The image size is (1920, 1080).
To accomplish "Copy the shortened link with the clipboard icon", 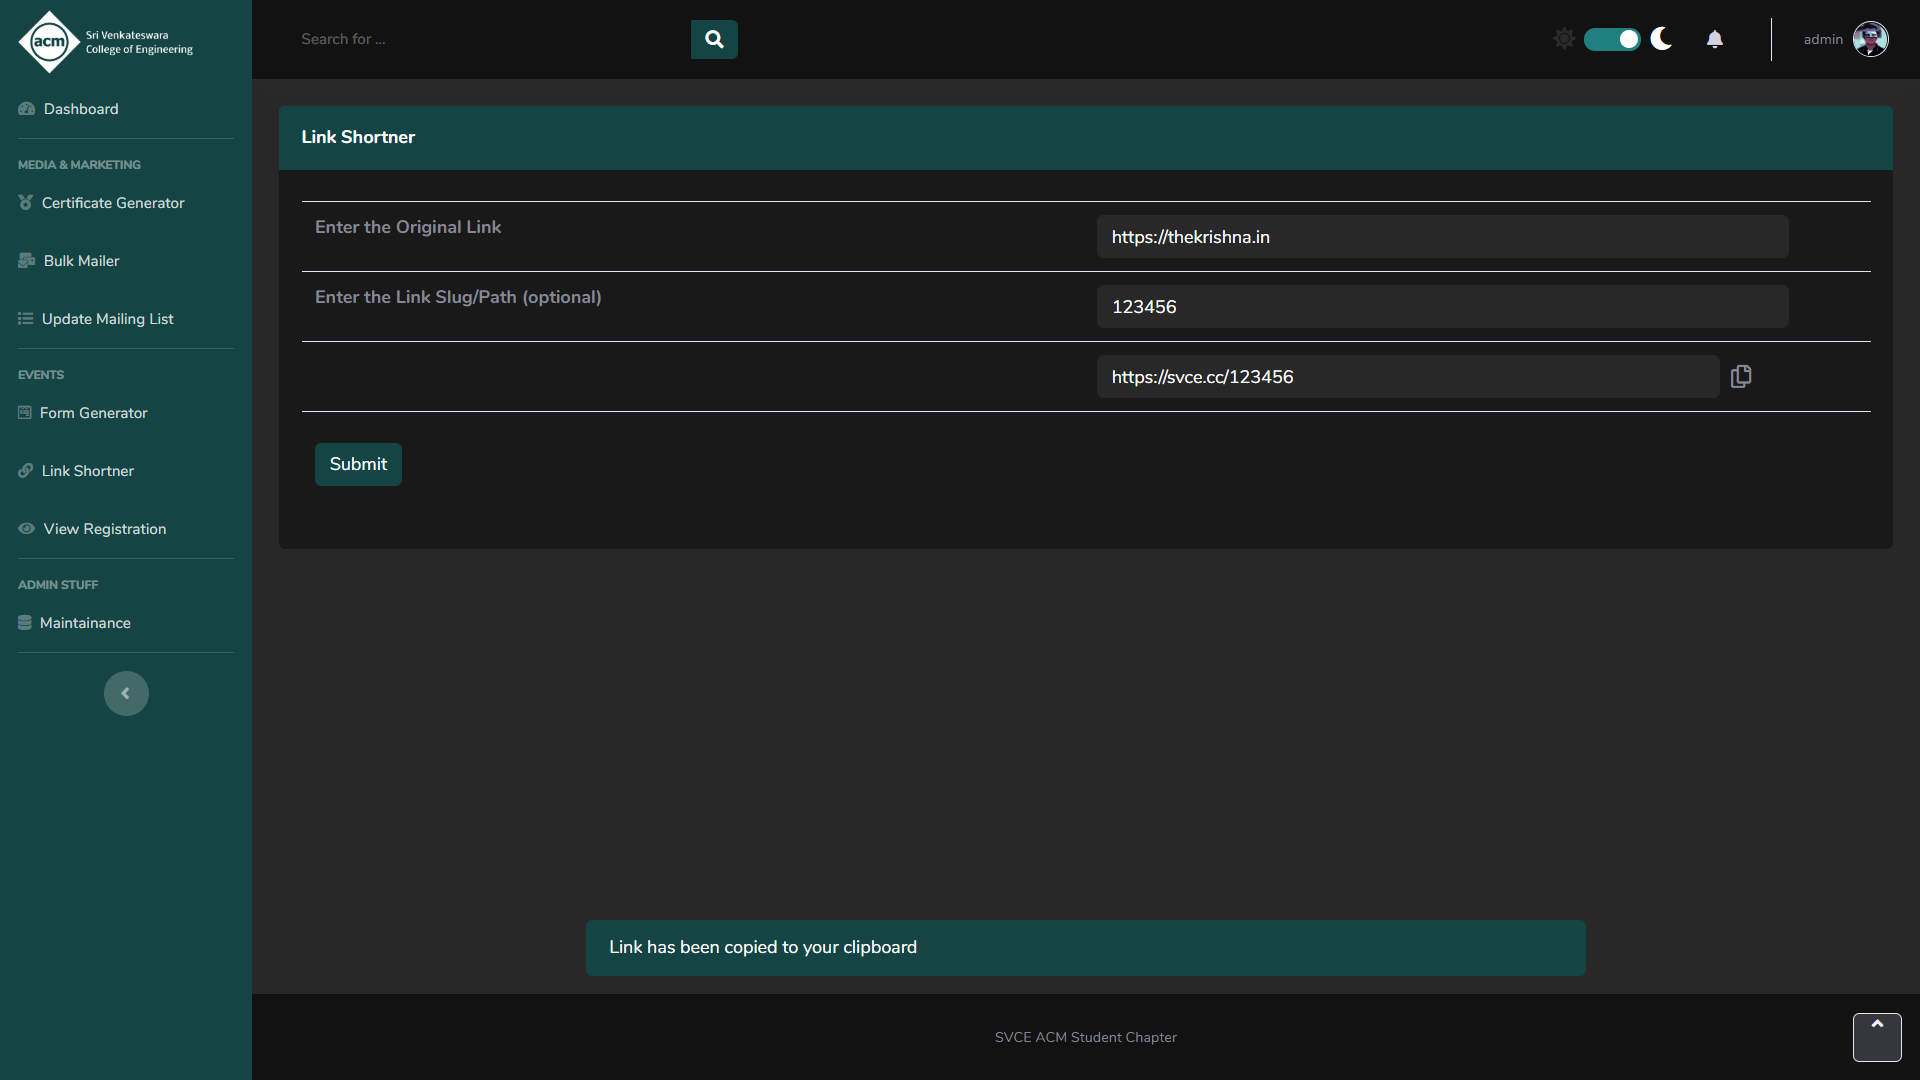I will (x=1741, y=377).
